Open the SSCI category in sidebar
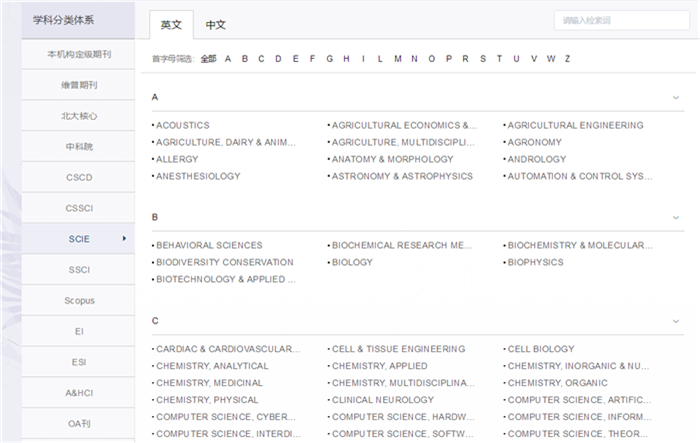 click(x=79, y=270)
